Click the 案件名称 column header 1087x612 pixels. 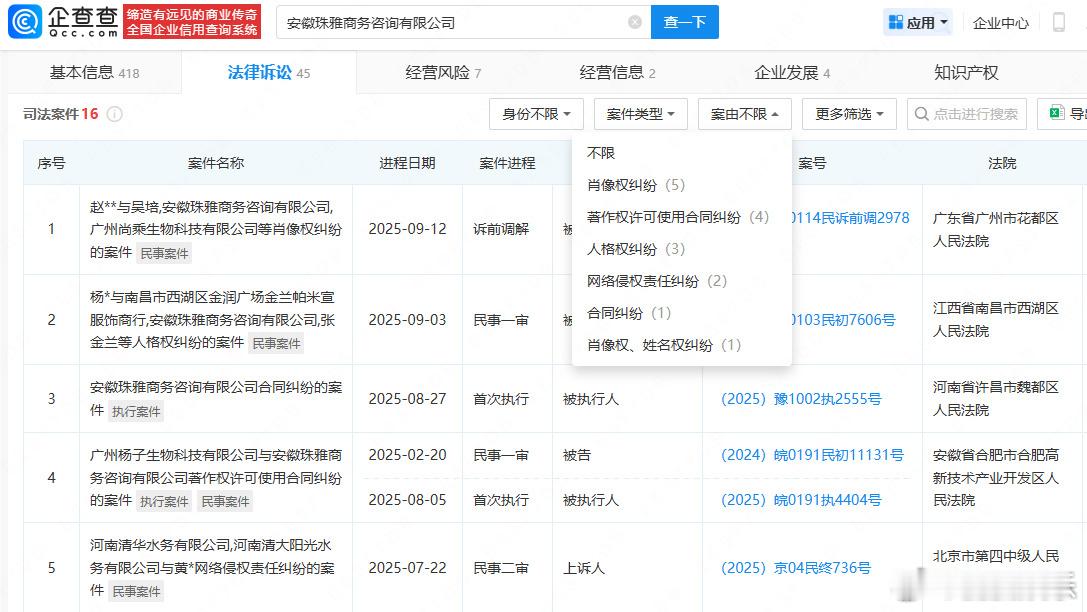216,163
